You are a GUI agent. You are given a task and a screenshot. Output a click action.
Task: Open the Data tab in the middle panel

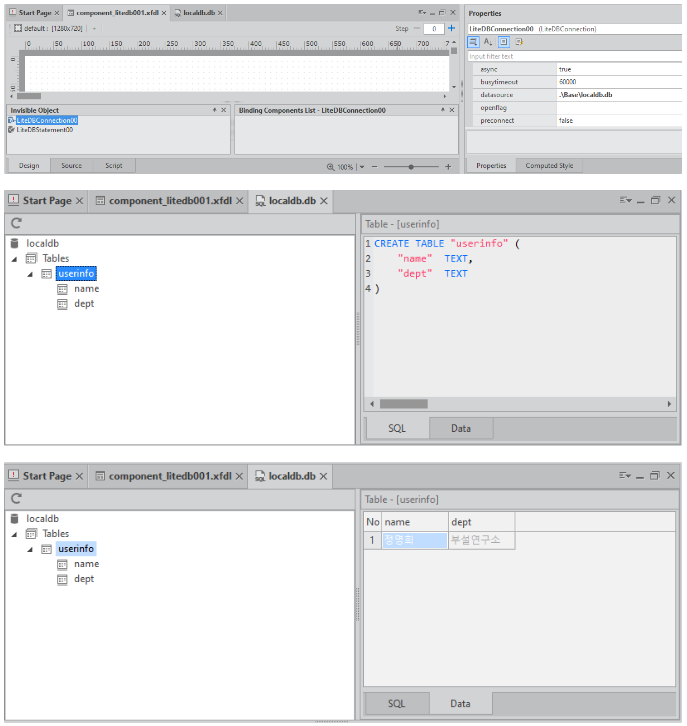tap(460, 428)
